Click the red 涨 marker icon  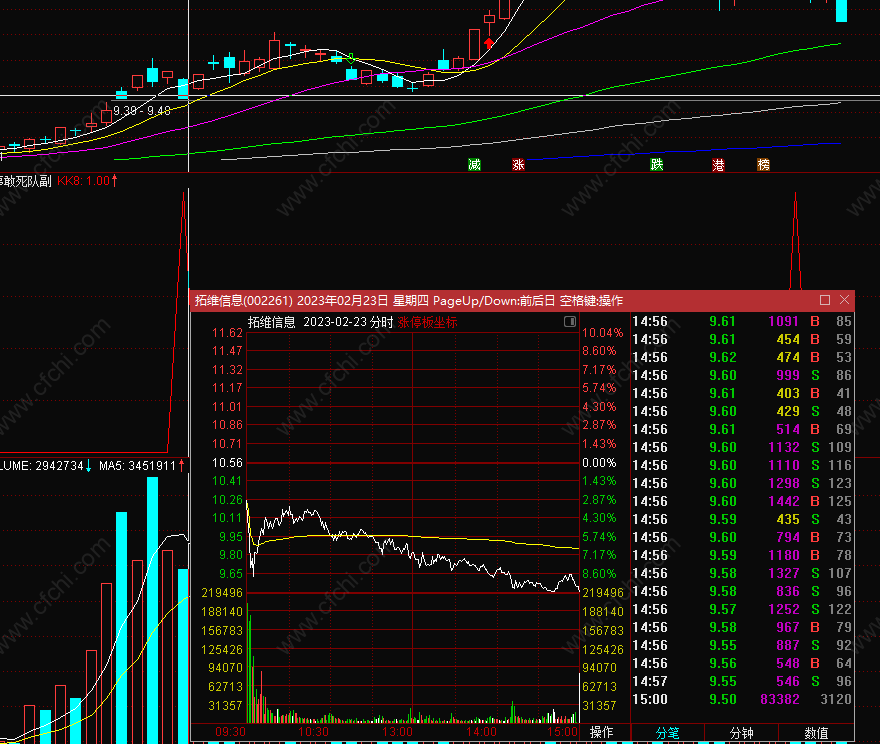518,164
